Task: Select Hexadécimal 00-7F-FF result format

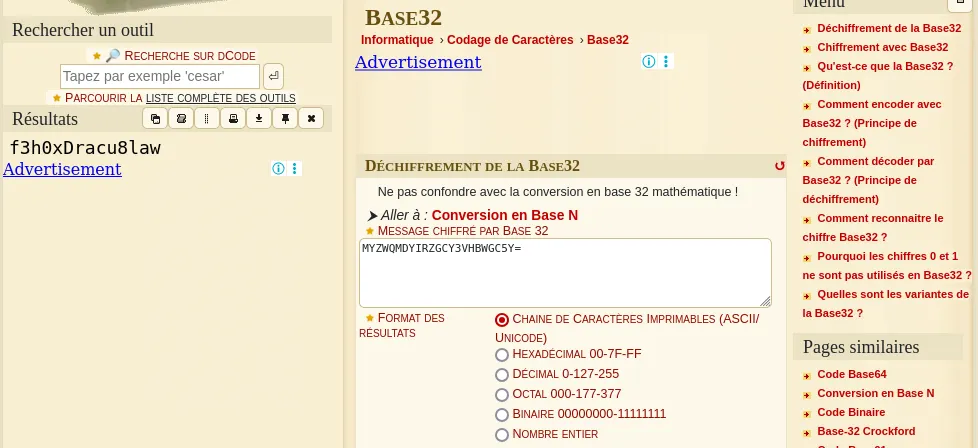Action: click(501, 354)
